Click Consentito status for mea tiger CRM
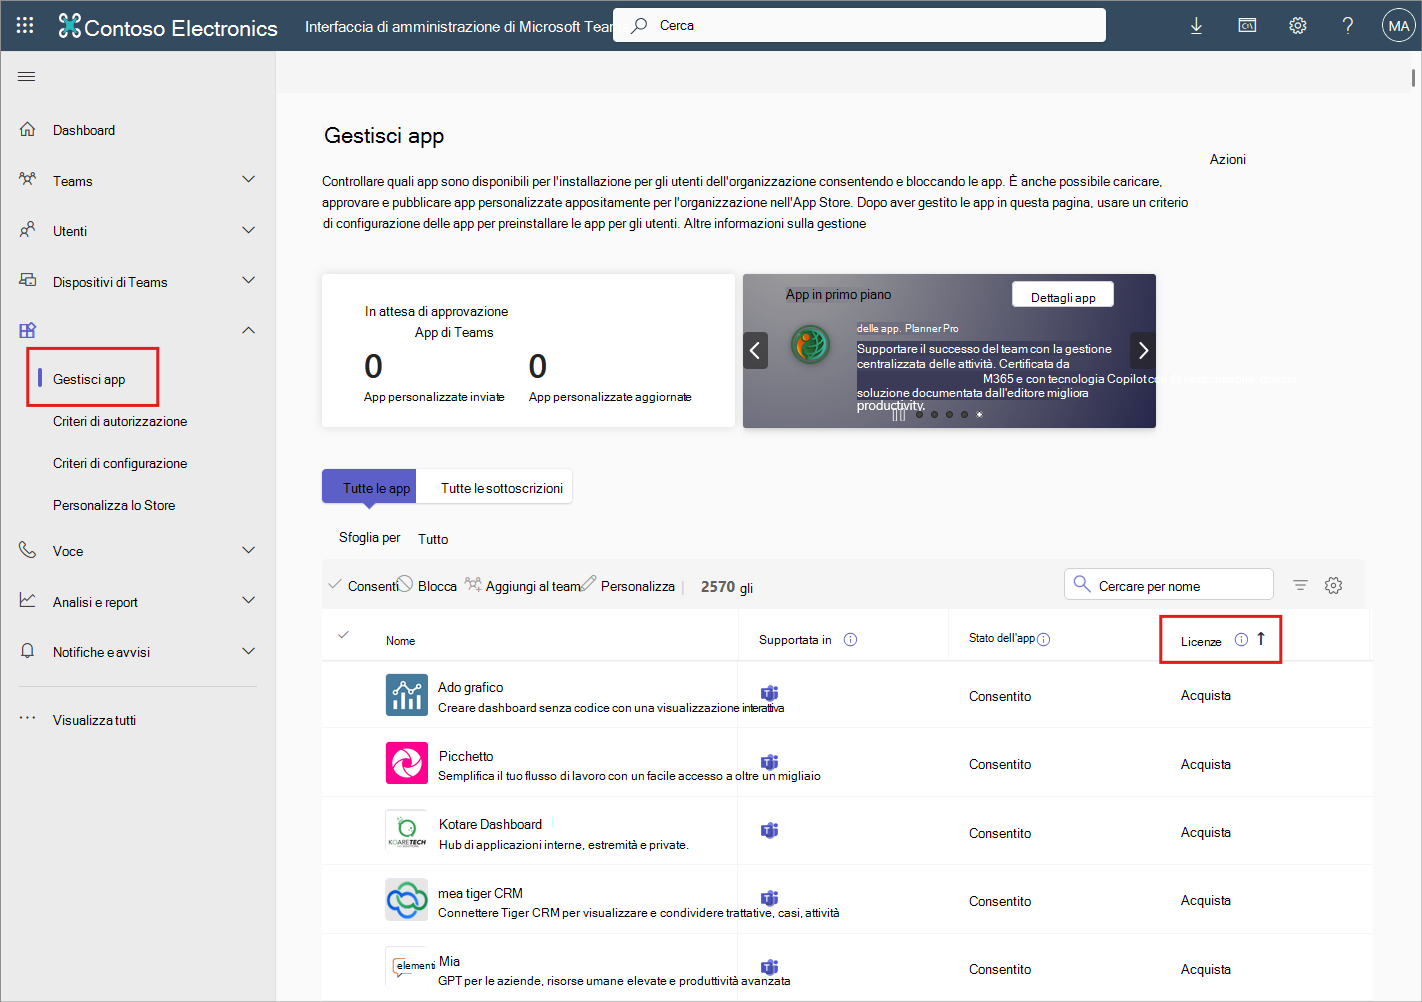Image resolution: width=1422 pixels, height=1002 pixels. tap(999, 901)
